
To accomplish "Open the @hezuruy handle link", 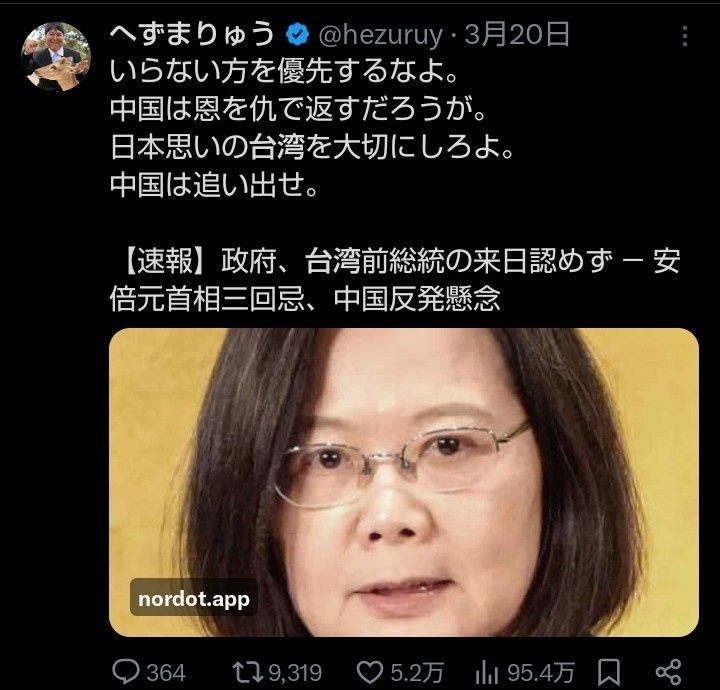I will [381, 36].
